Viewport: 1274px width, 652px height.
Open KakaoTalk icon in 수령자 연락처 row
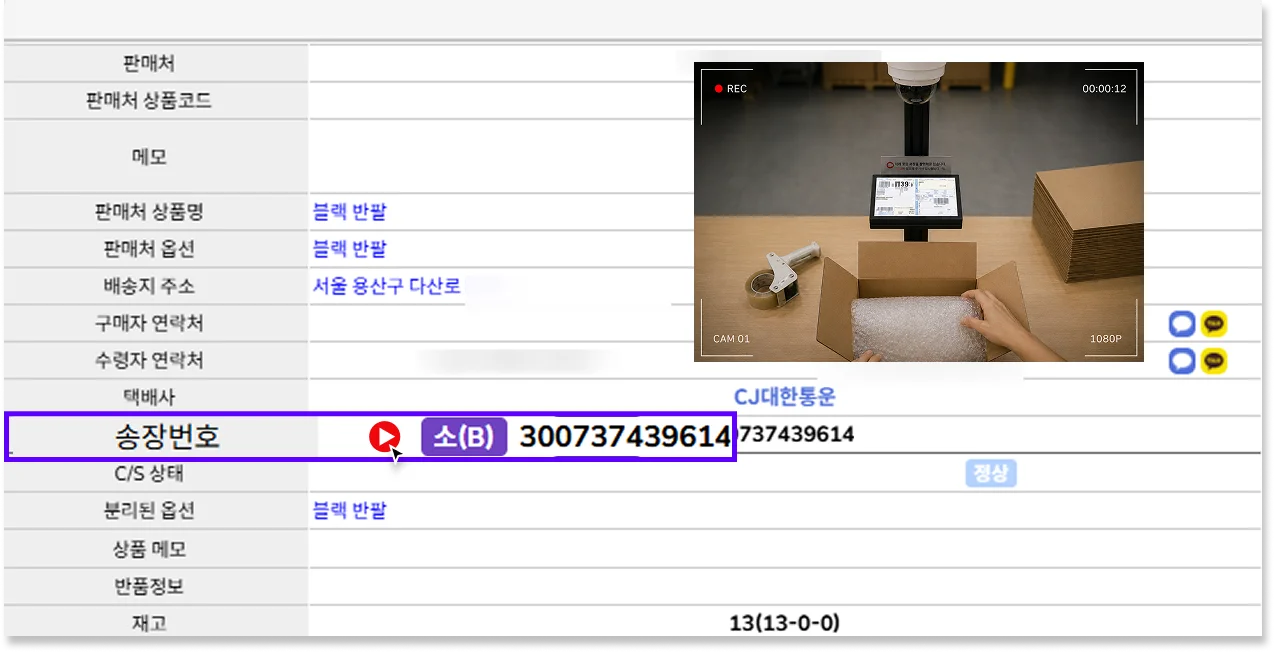(1214, 361)
